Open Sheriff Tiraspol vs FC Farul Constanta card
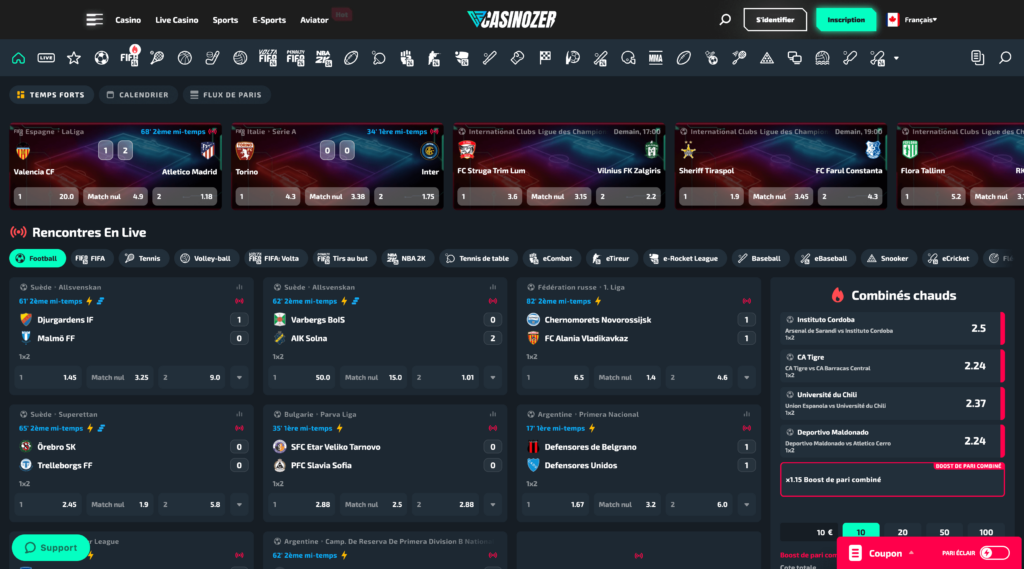 pyautogui.click(x=780, y=166)
